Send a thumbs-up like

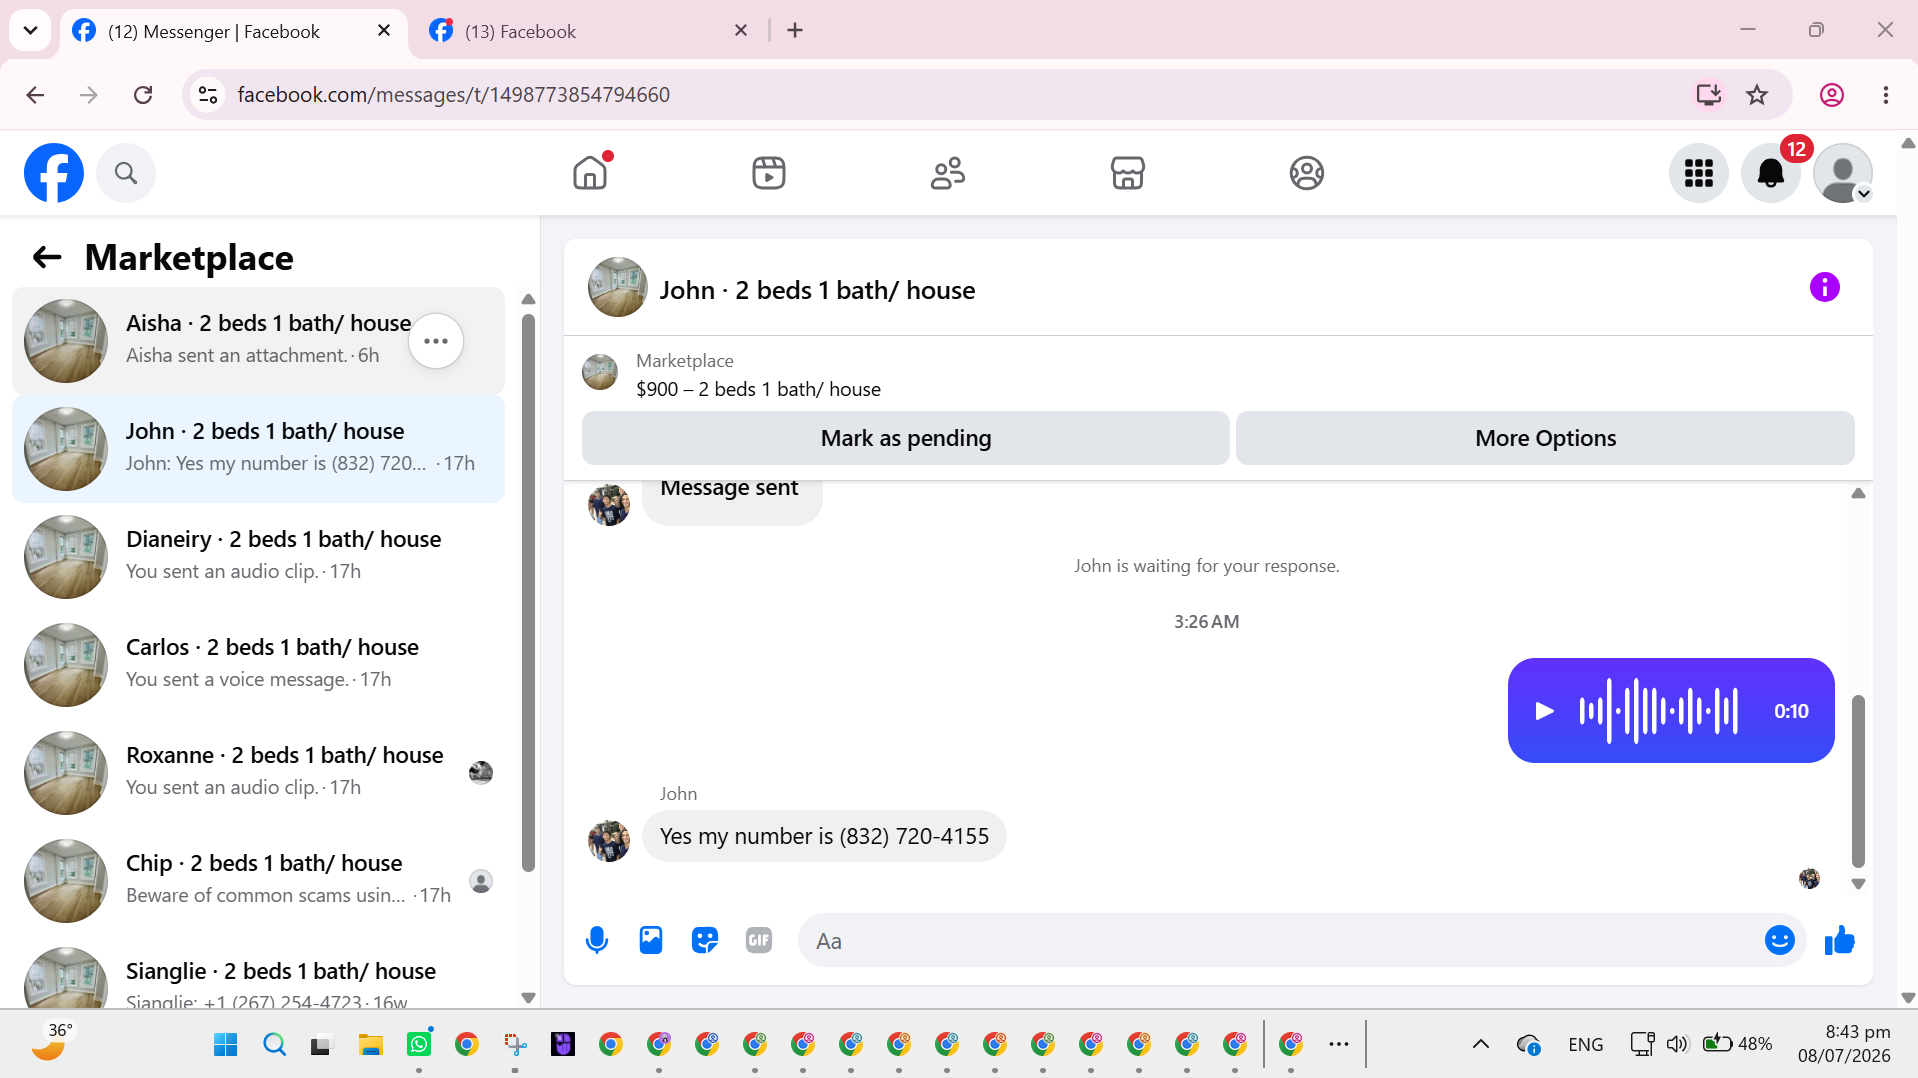click(x=1839, y=940)
